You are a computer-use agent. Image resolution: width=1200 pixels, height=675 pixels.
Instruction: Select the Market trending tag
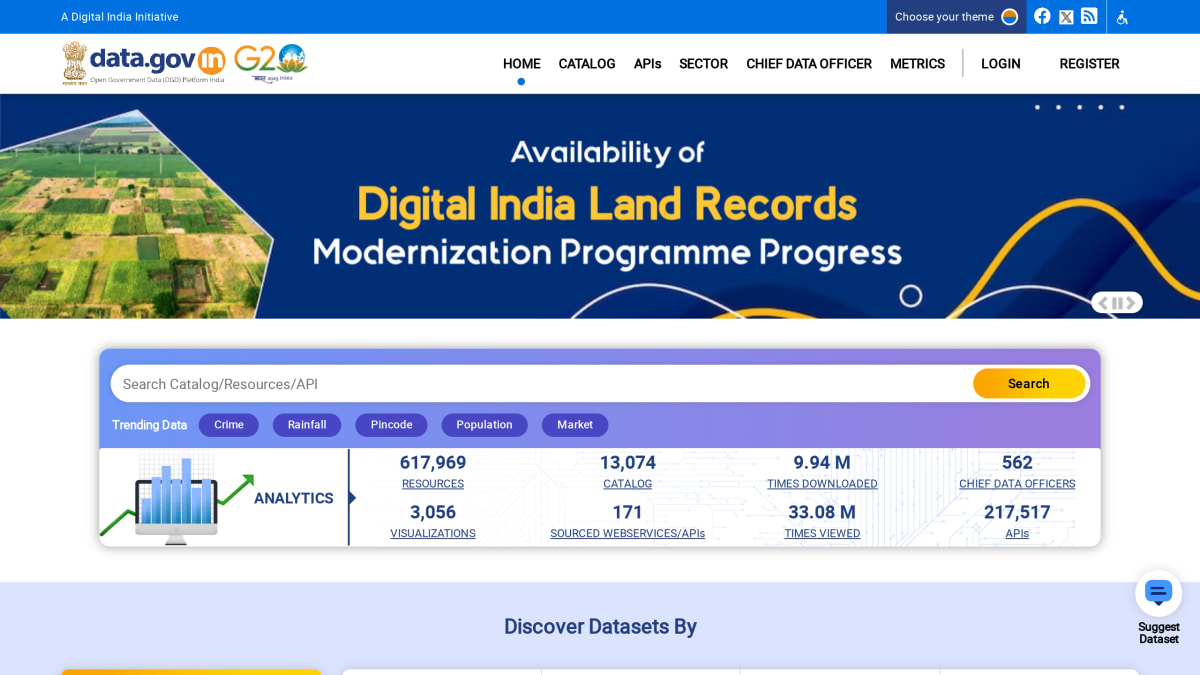[x=575, y=425]
